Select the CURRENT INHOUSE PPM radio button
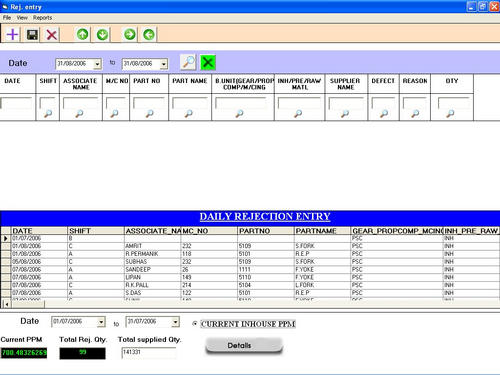The width and height of the screenshot is (500, 375). (195, 324)
